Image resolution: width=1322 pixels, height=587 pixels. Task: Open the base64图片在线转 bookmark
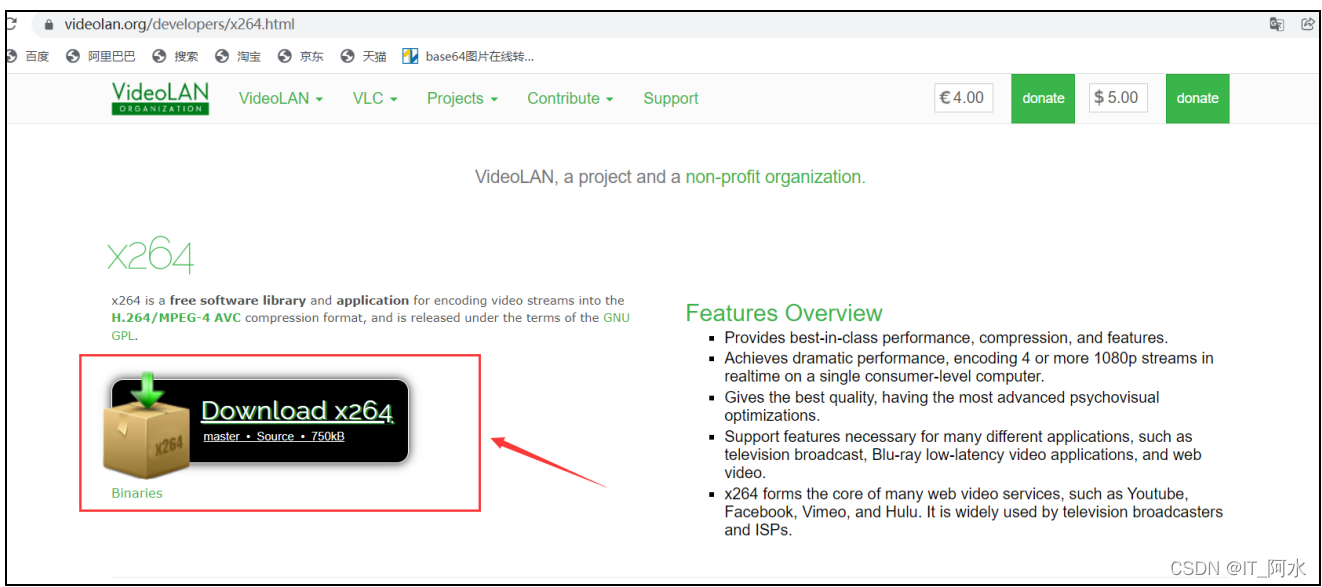[x=468, y=56]
